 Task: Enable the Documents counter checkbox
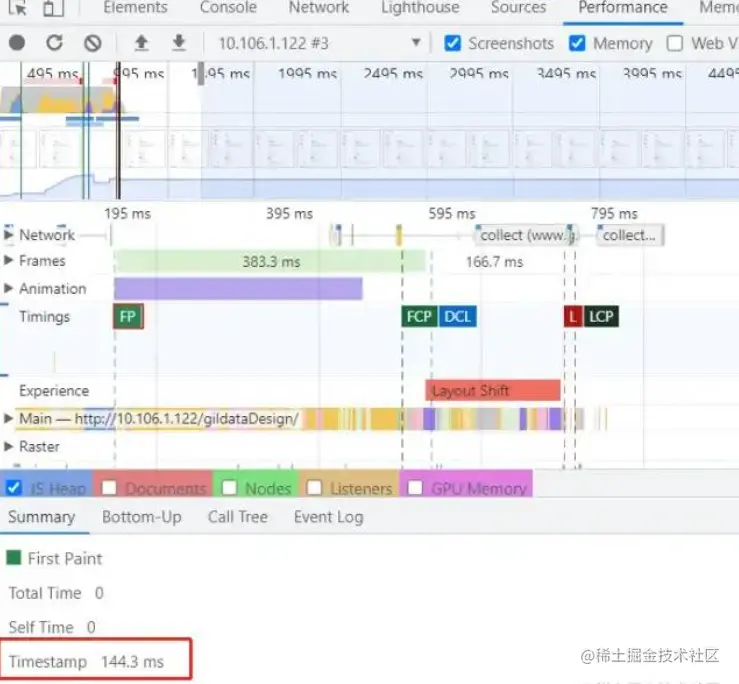click(x=109, y=487)
